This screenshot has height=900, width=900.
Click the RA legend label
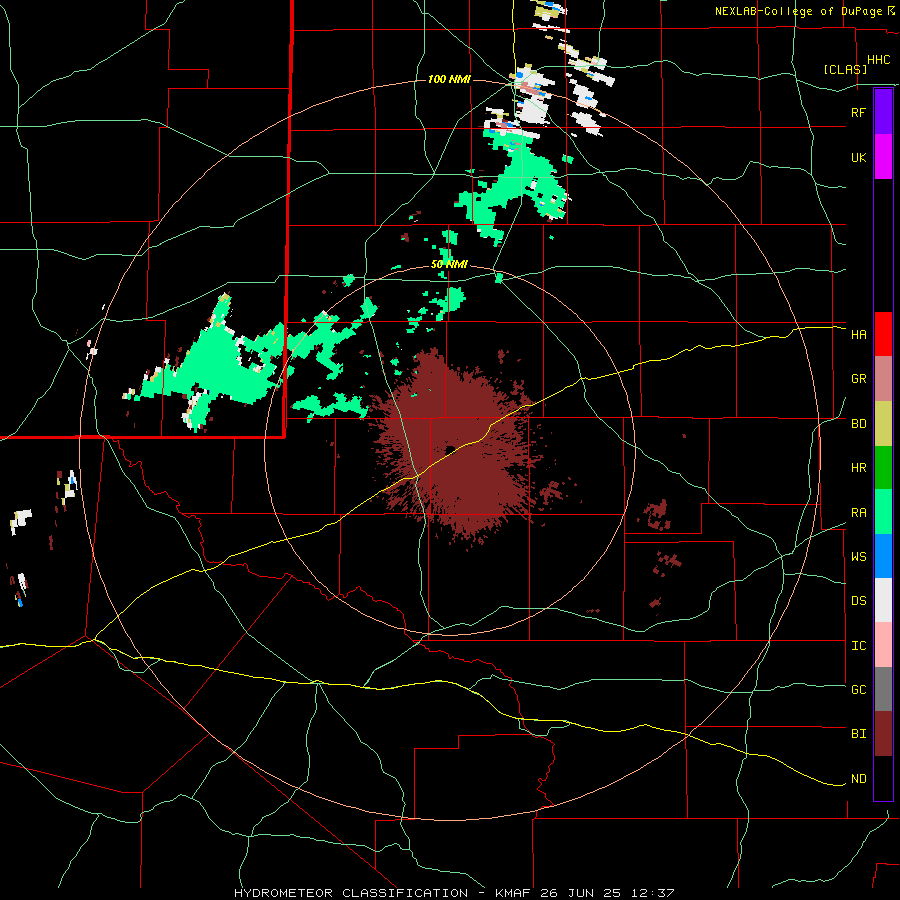click(858, 513)
